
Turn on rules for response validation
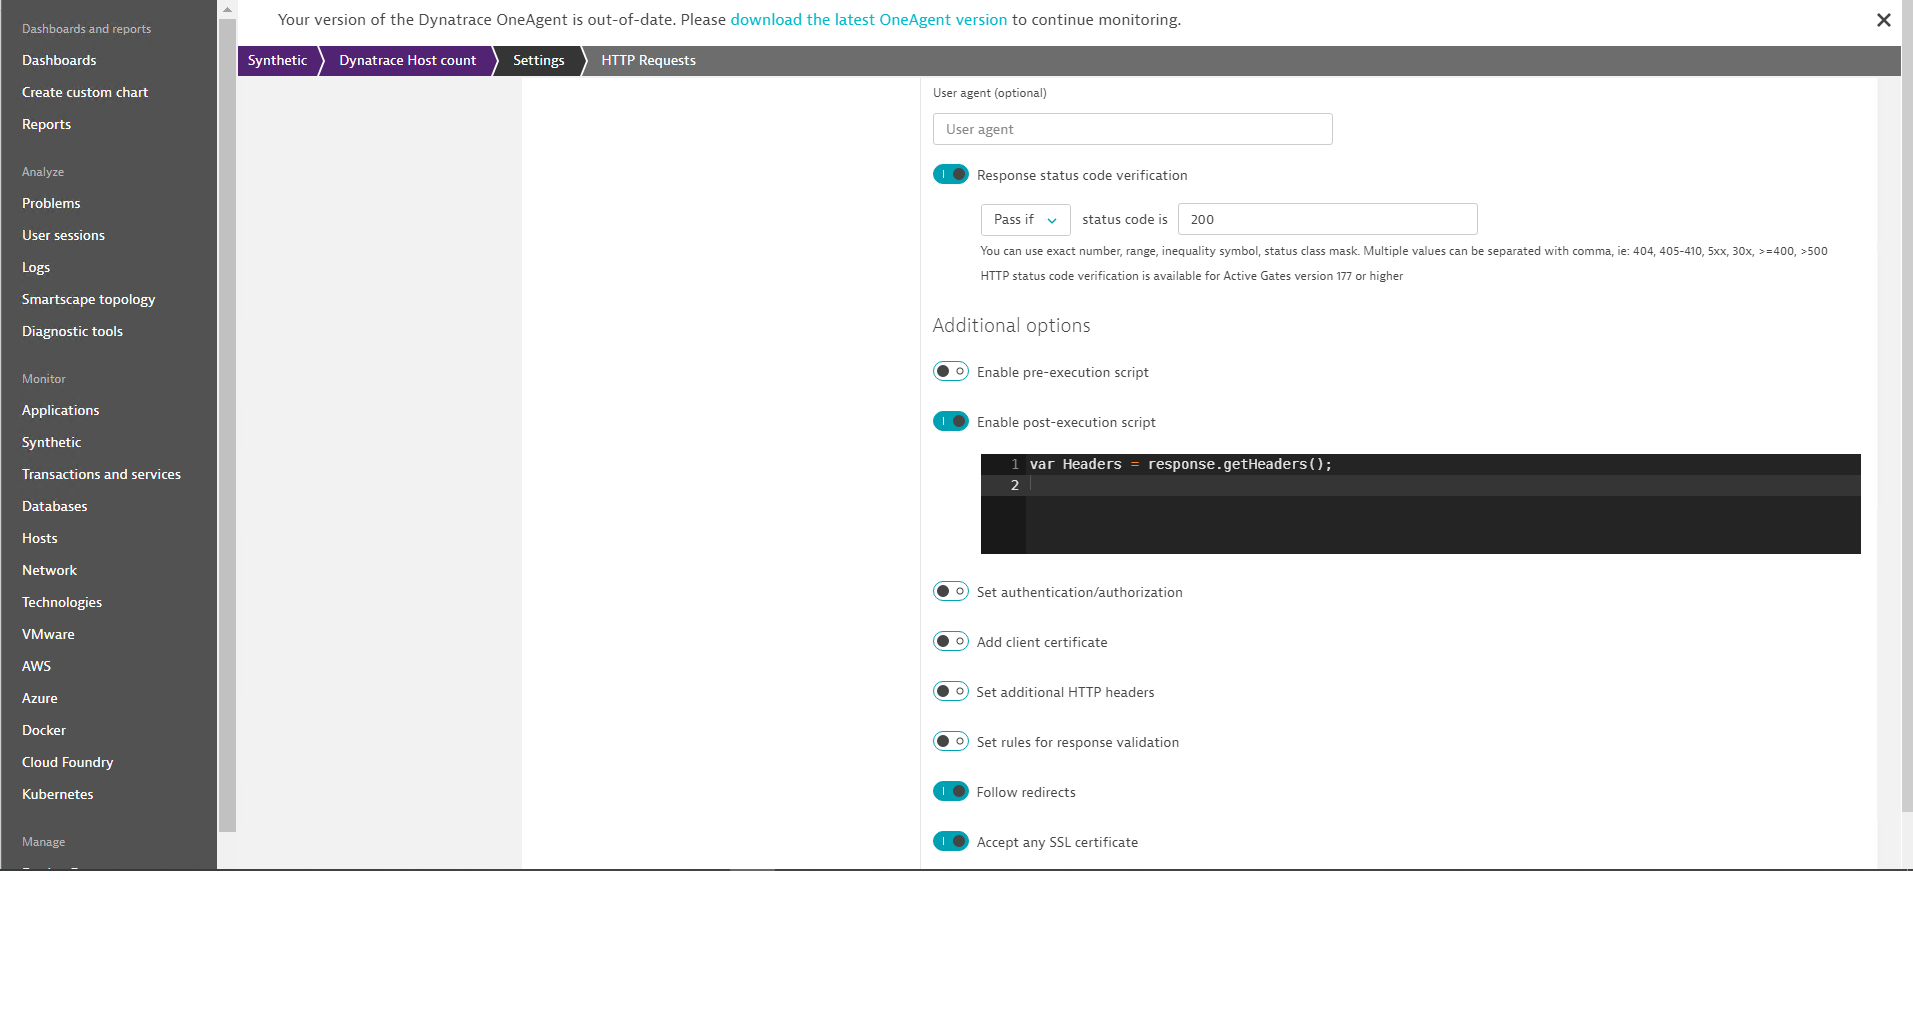950,742
